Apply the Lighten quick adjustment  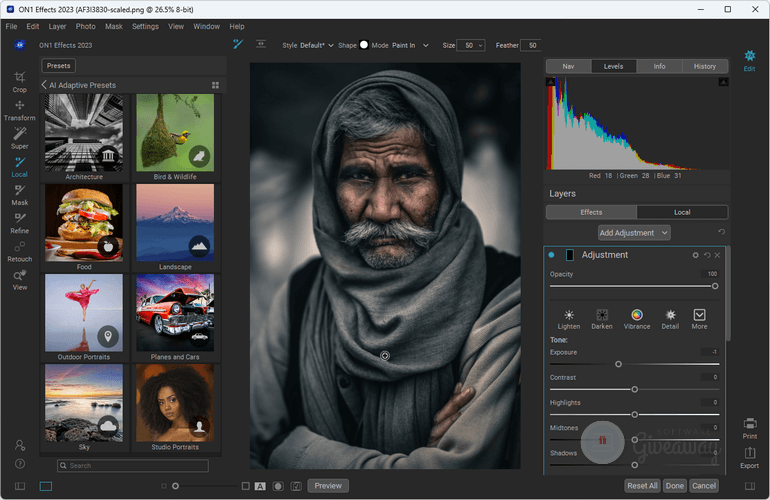tap(569, 319)
